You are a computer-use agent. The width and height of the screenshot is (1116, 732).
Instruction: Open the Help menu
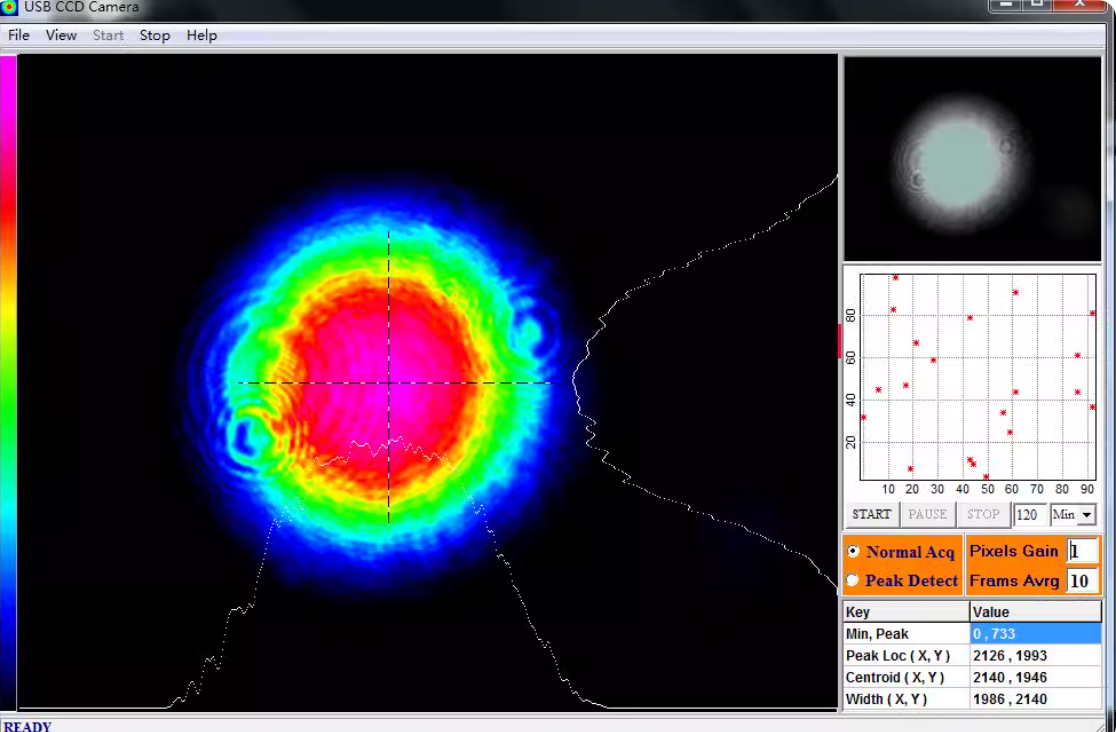[x=201, y=35]
